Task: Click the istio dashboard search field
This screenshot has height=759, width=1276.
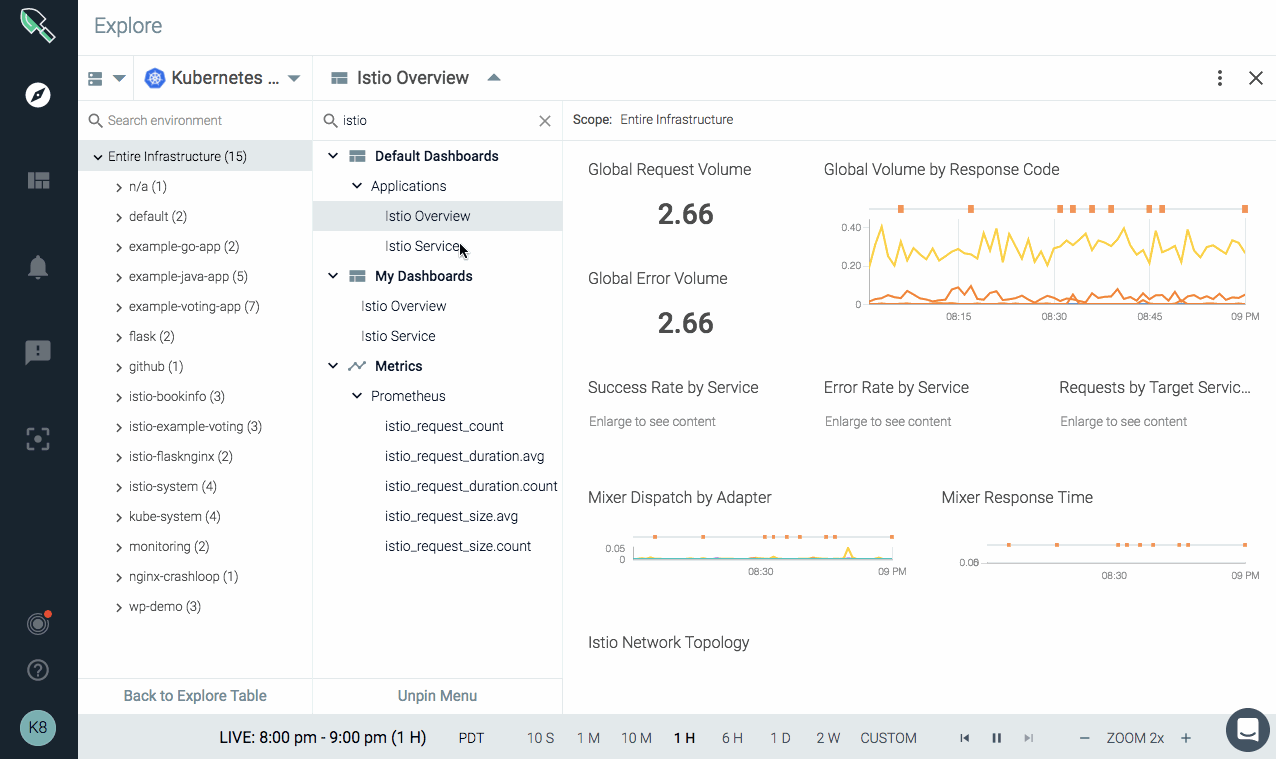Action: pyautogui.click(x=437, y=121)
